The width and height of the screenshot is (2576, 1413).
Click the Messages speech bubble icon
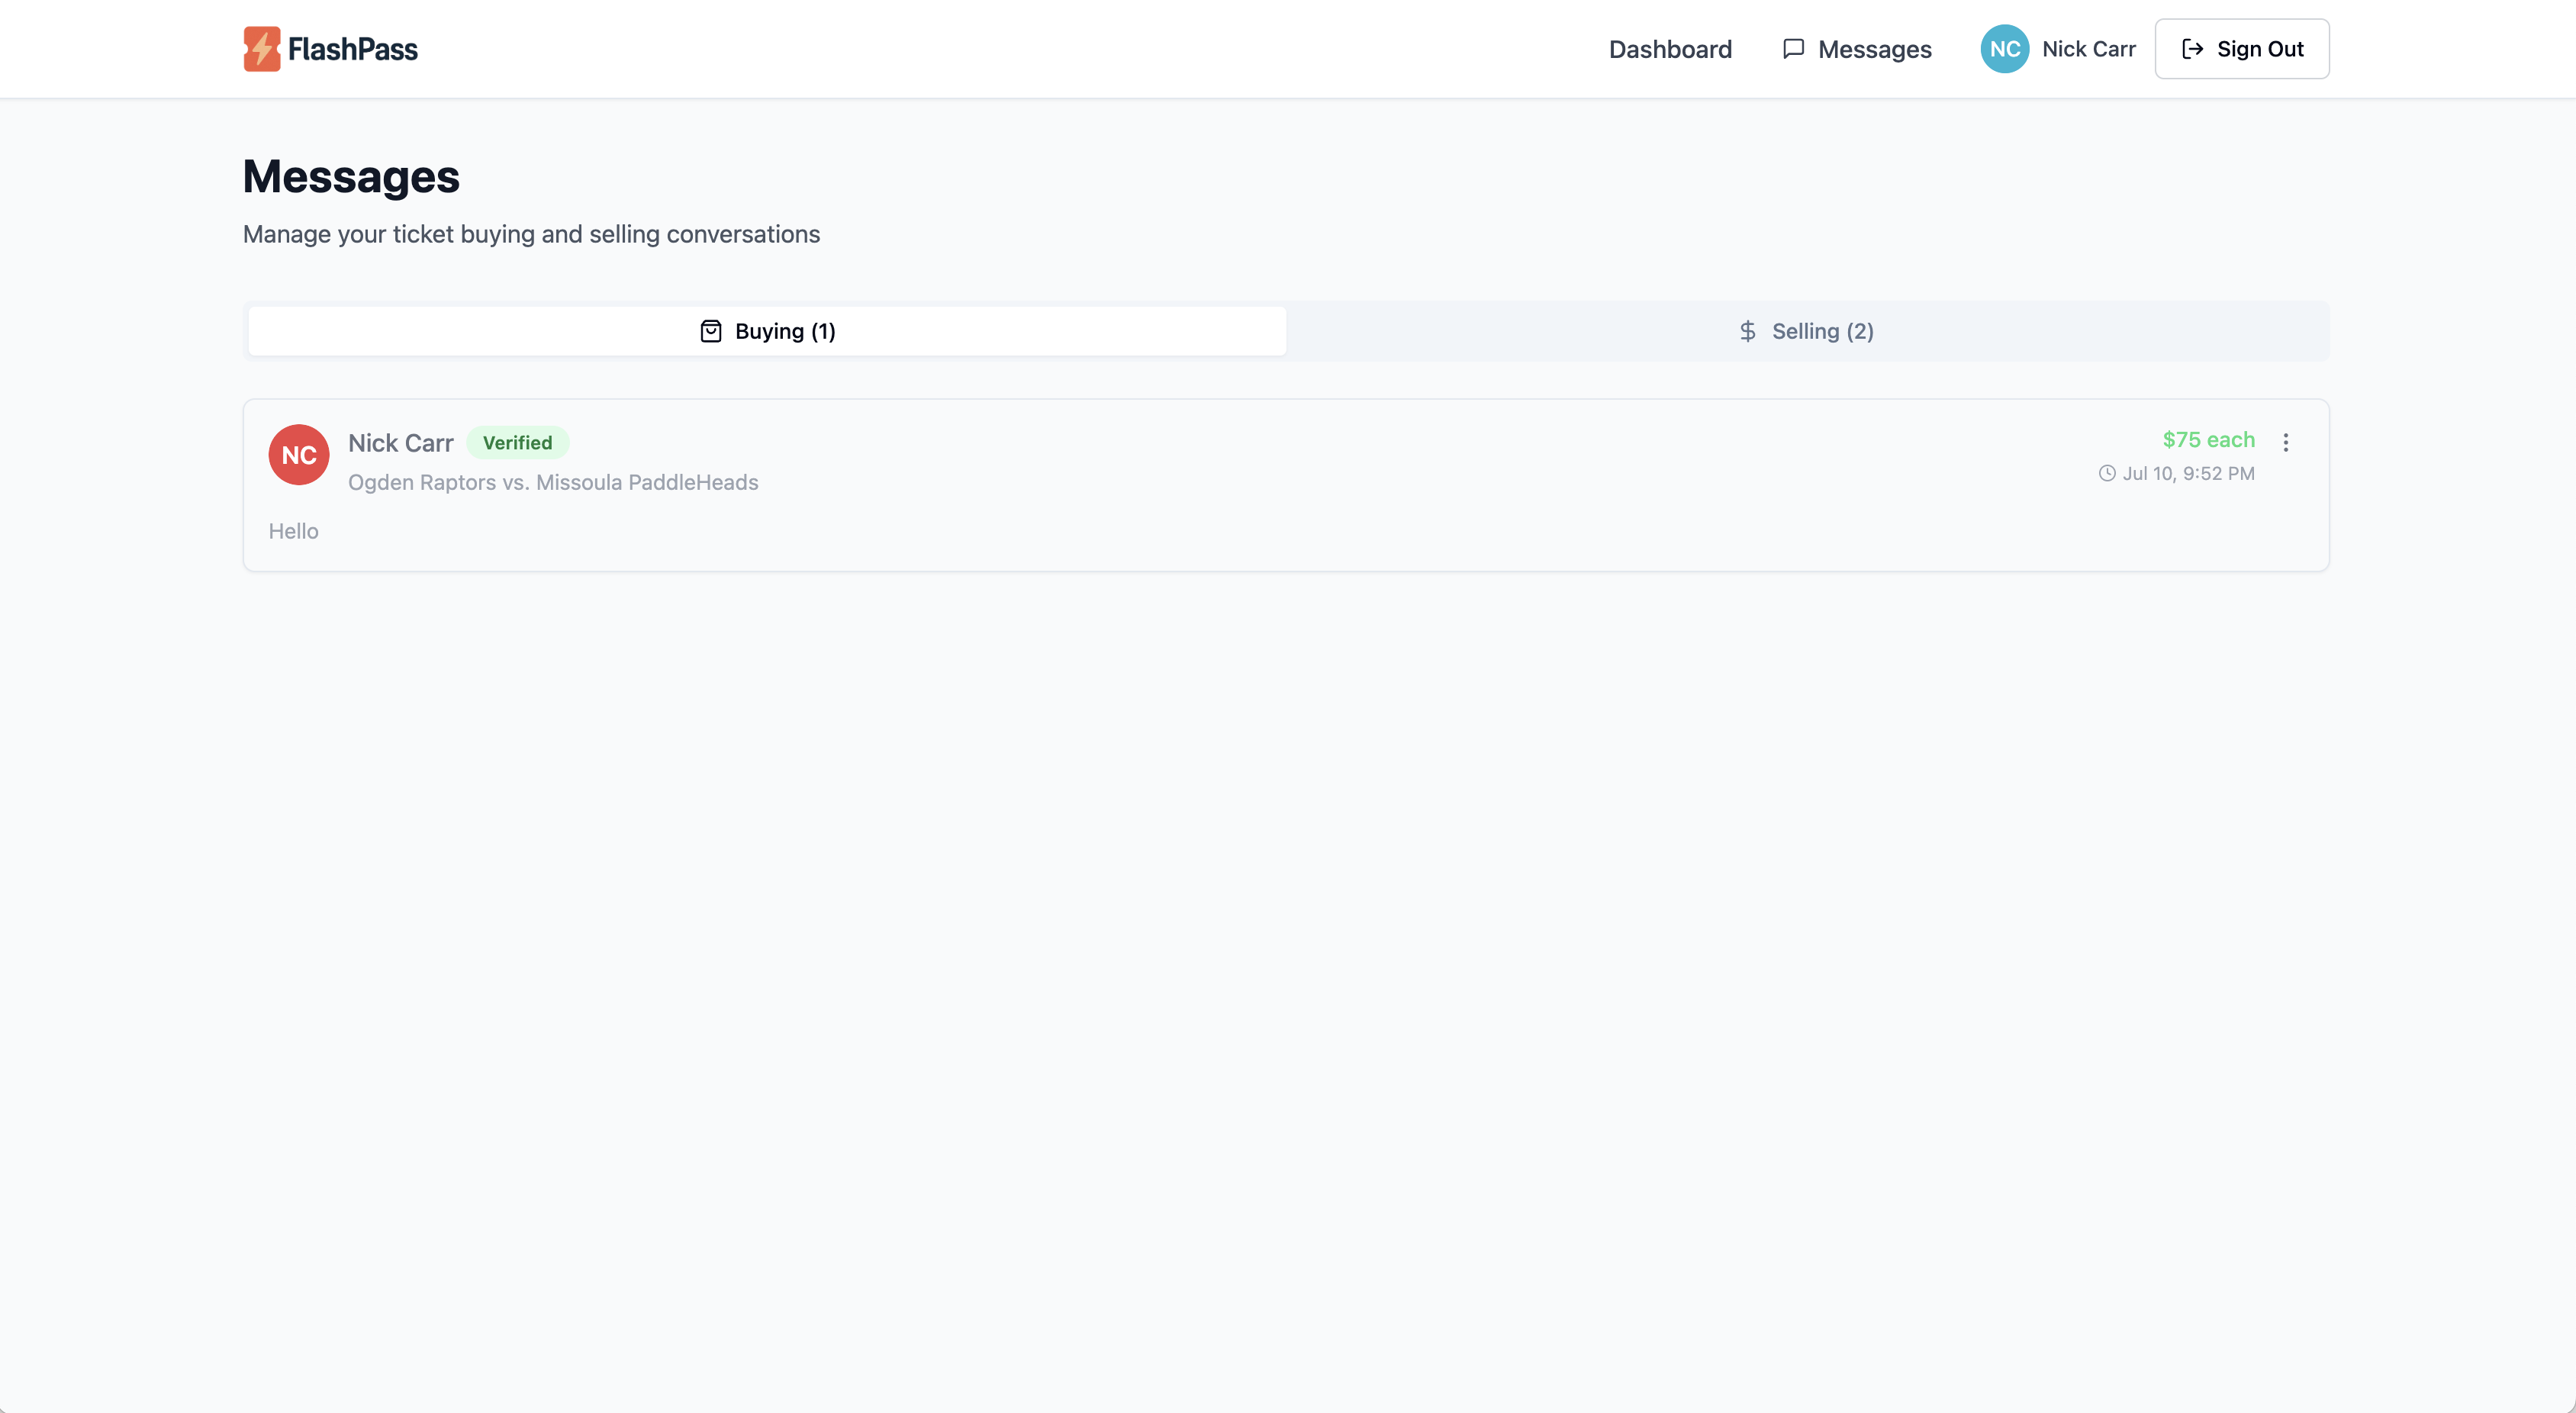[1793, 49]
